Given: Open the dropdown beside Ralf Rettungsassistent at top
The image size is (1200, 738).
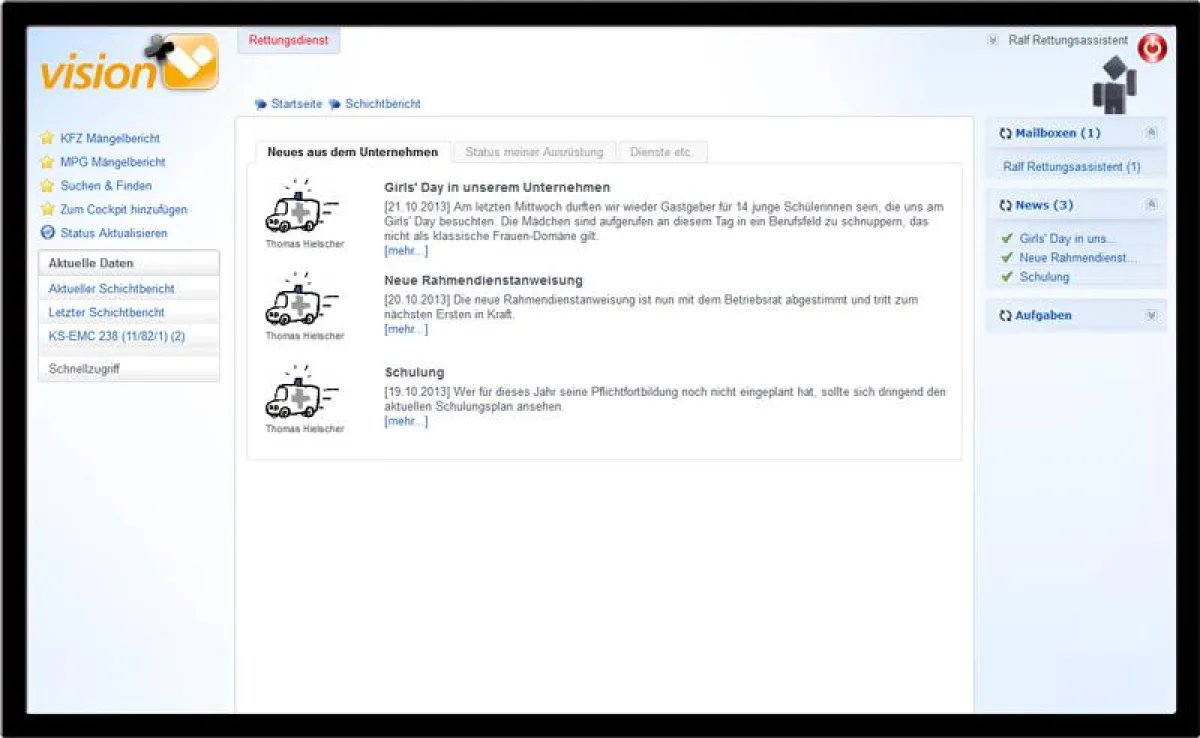Looking at the screenshot, I should click(x=992, y=40).
